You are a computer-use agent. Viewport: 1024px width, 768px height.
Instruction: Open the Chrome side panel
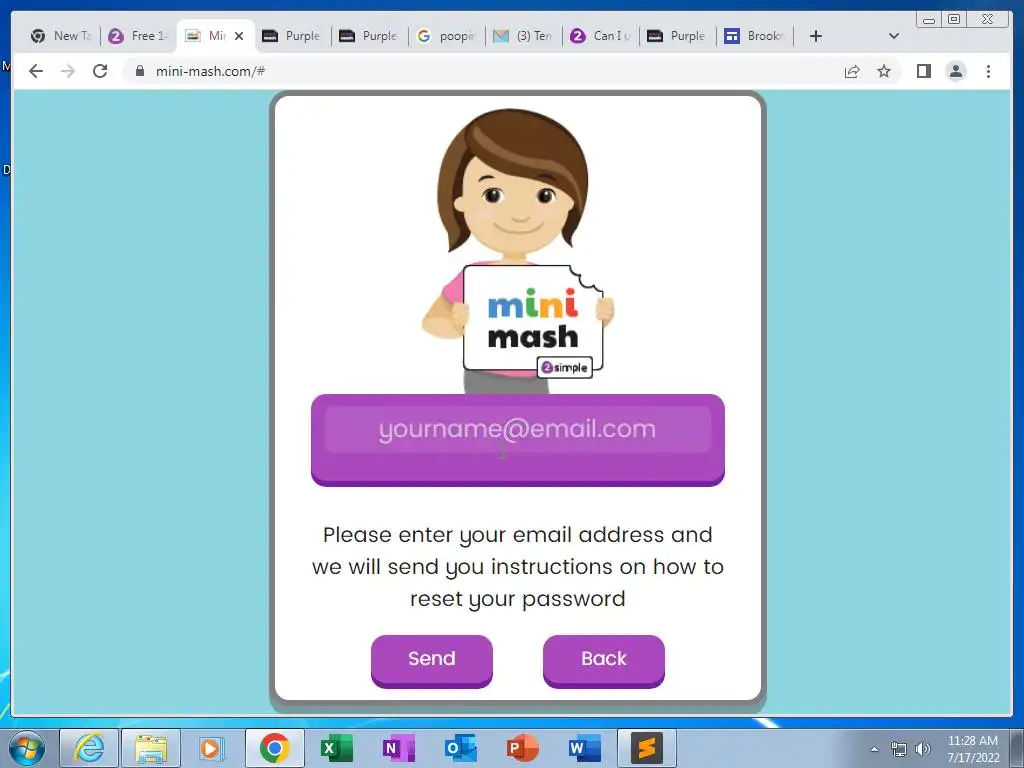(923, 71)
